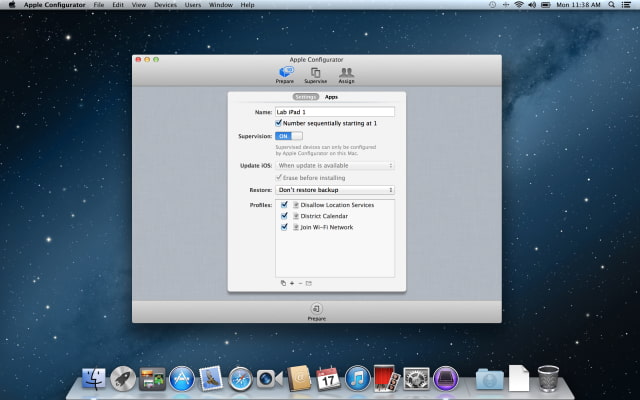Disable the Join Wi-Fi Network profile
The height and width of the screenshot is (400, 640).
285,227
